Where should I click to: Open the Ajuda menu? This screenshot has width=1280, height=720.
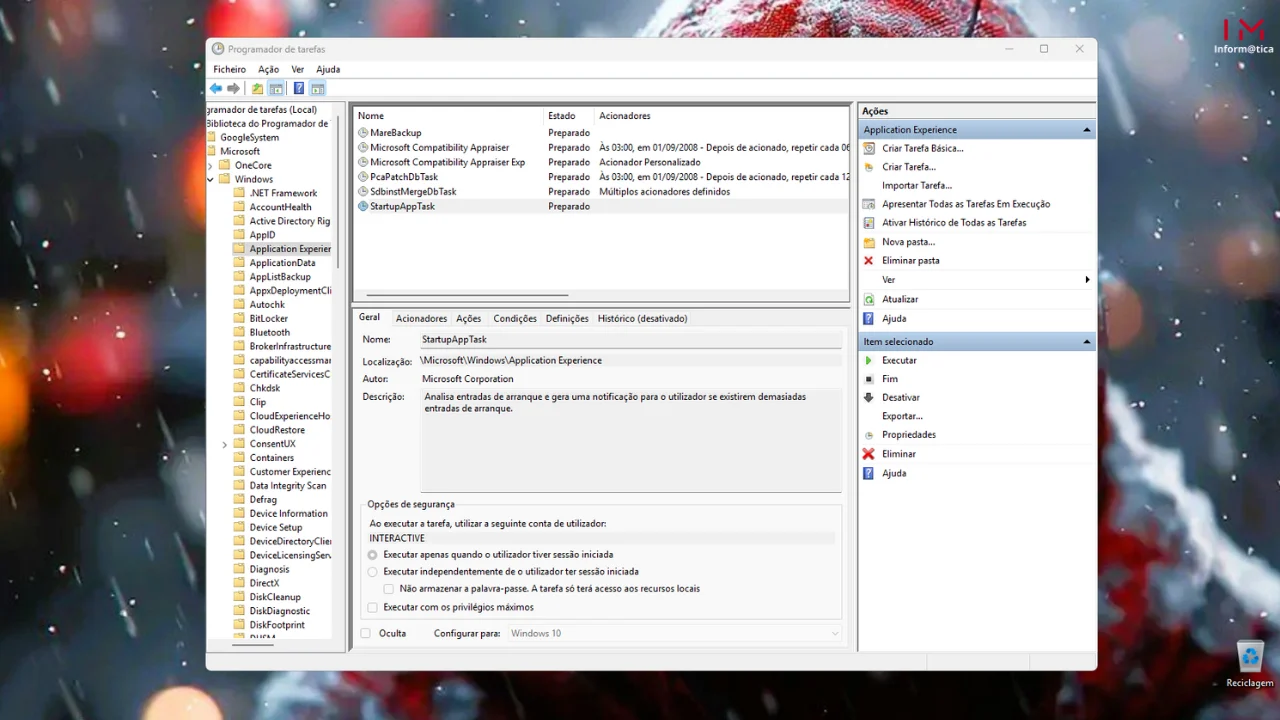(328, 69)
